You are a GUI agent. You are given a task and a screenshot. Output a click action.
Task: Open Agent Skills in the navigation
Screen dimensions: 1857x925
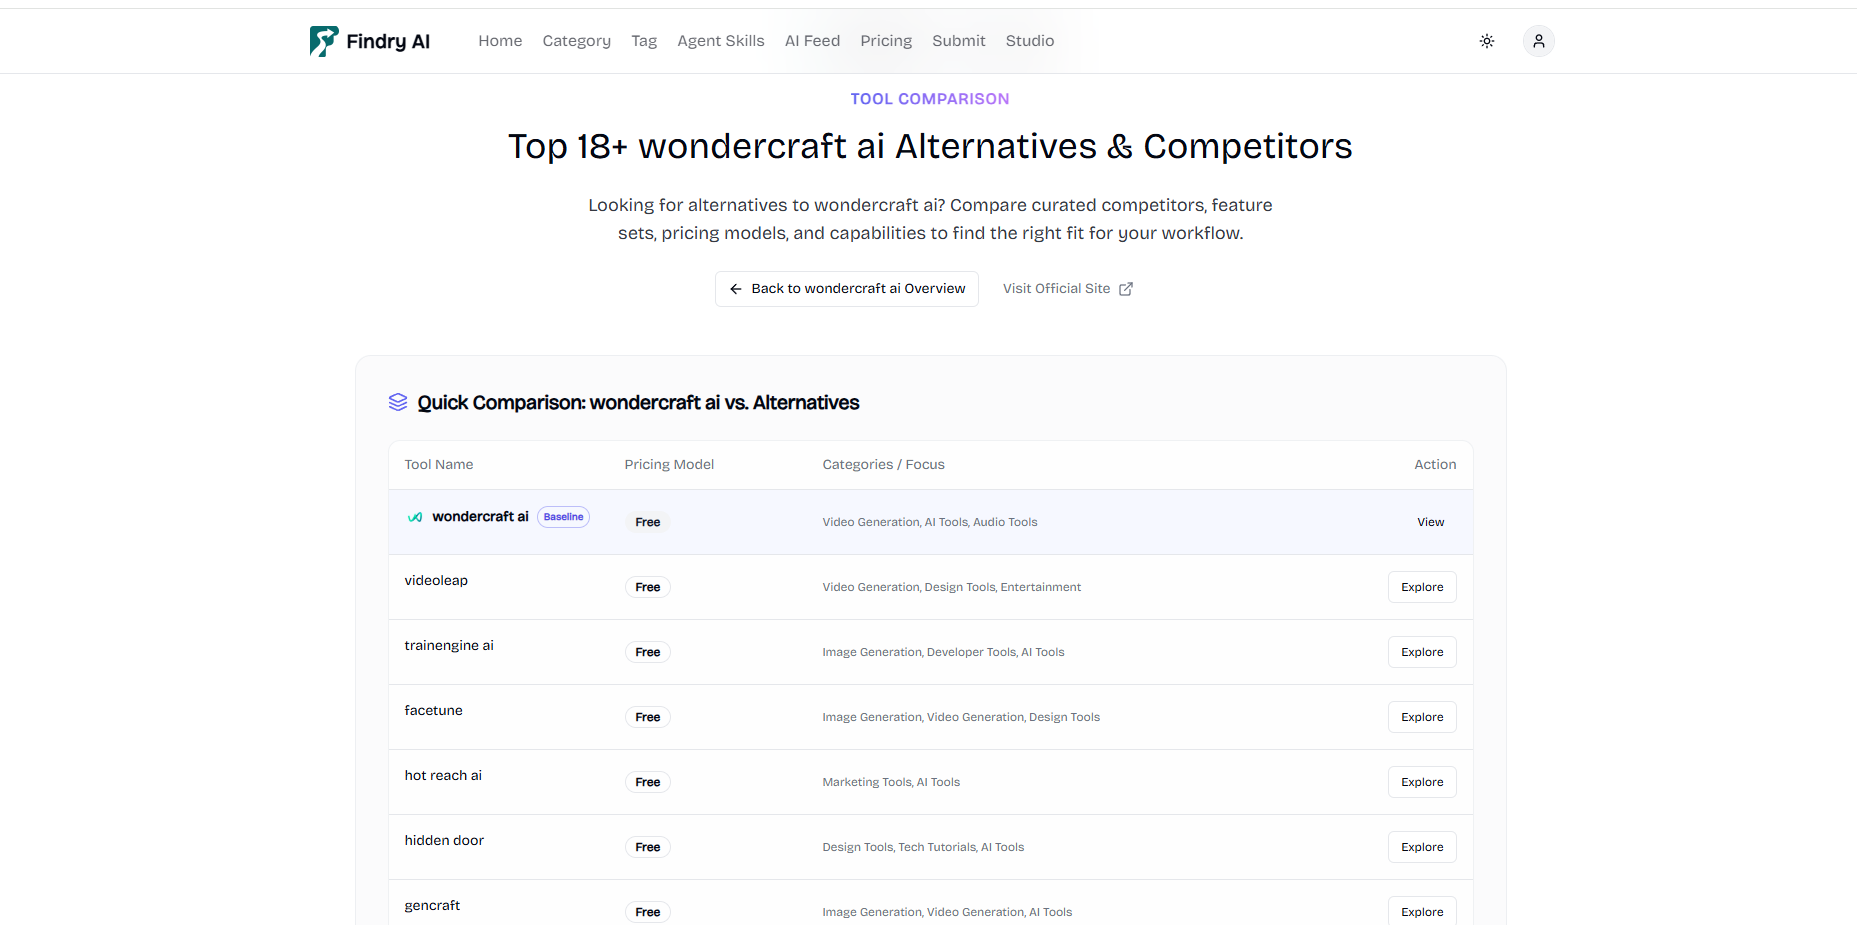[721, 41]
